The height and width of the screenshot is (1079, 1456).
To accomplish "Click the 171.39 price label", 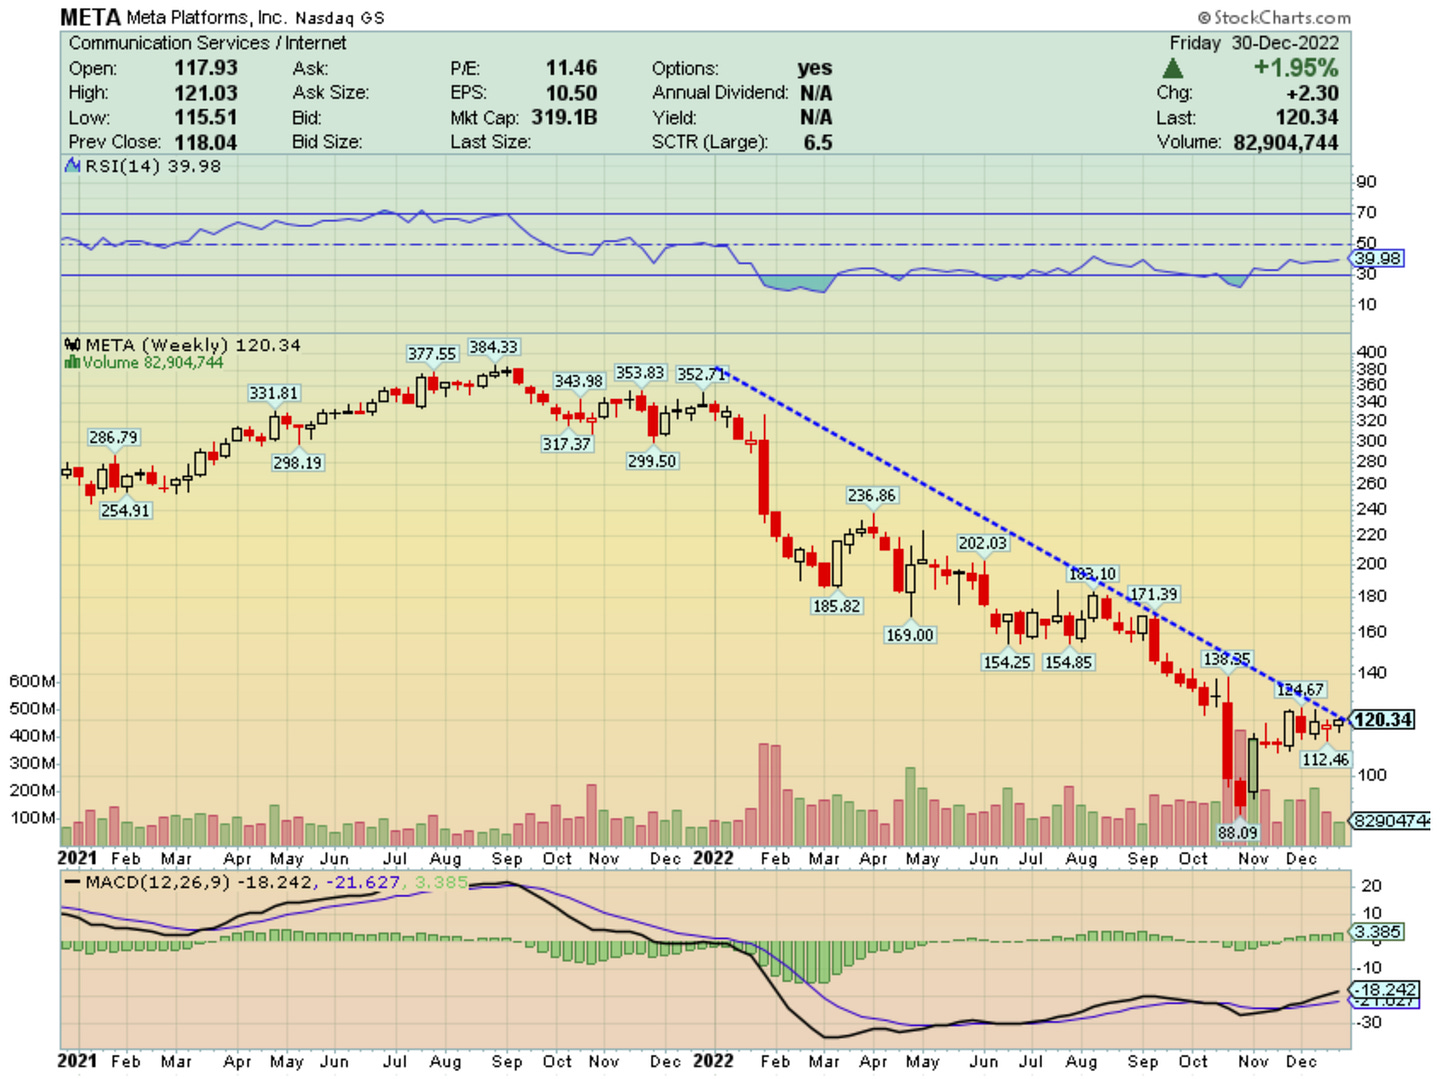I will pos(1154,594).
